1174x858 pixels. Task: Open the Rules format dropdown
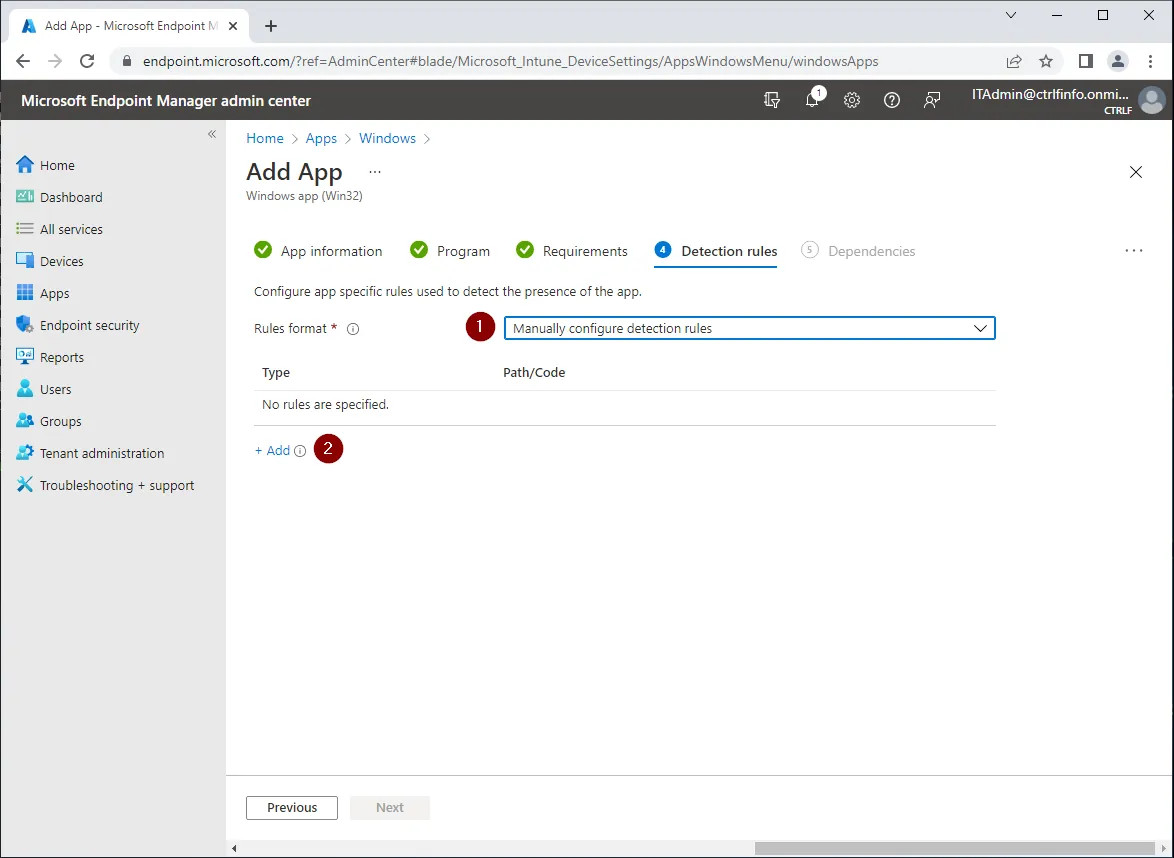[x=749, y=328]
